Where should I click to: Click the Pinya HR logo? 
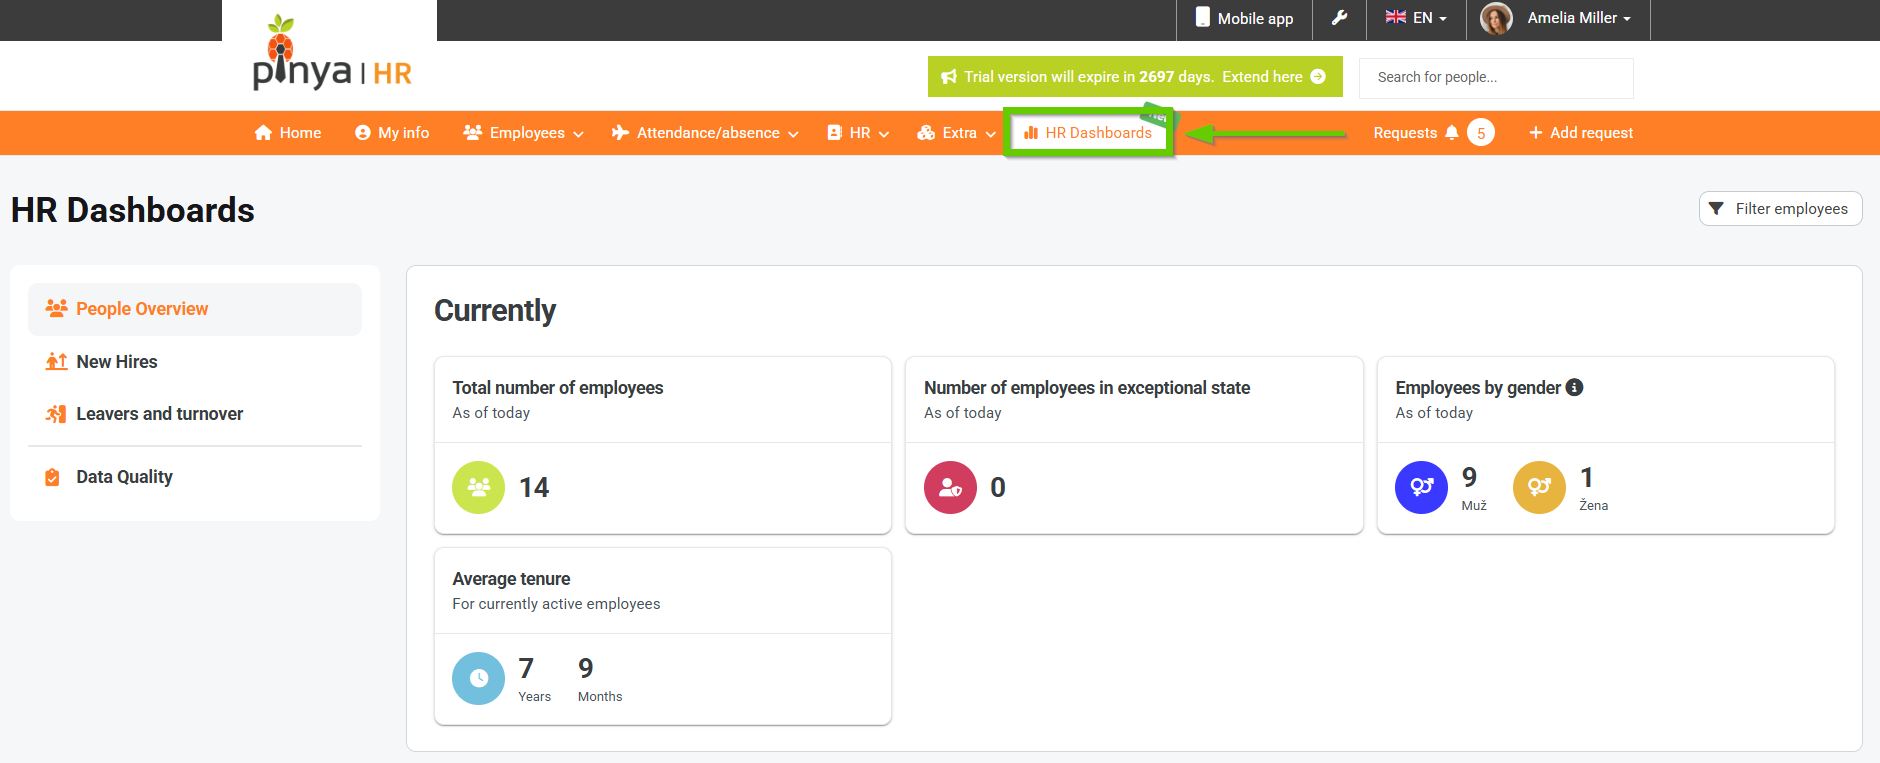(x=330, y=56)
